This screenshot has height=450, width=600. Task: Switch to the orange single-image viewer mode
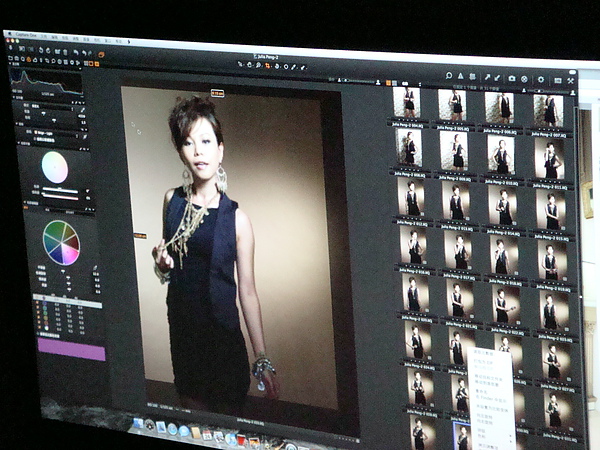(x=388, y=83)
